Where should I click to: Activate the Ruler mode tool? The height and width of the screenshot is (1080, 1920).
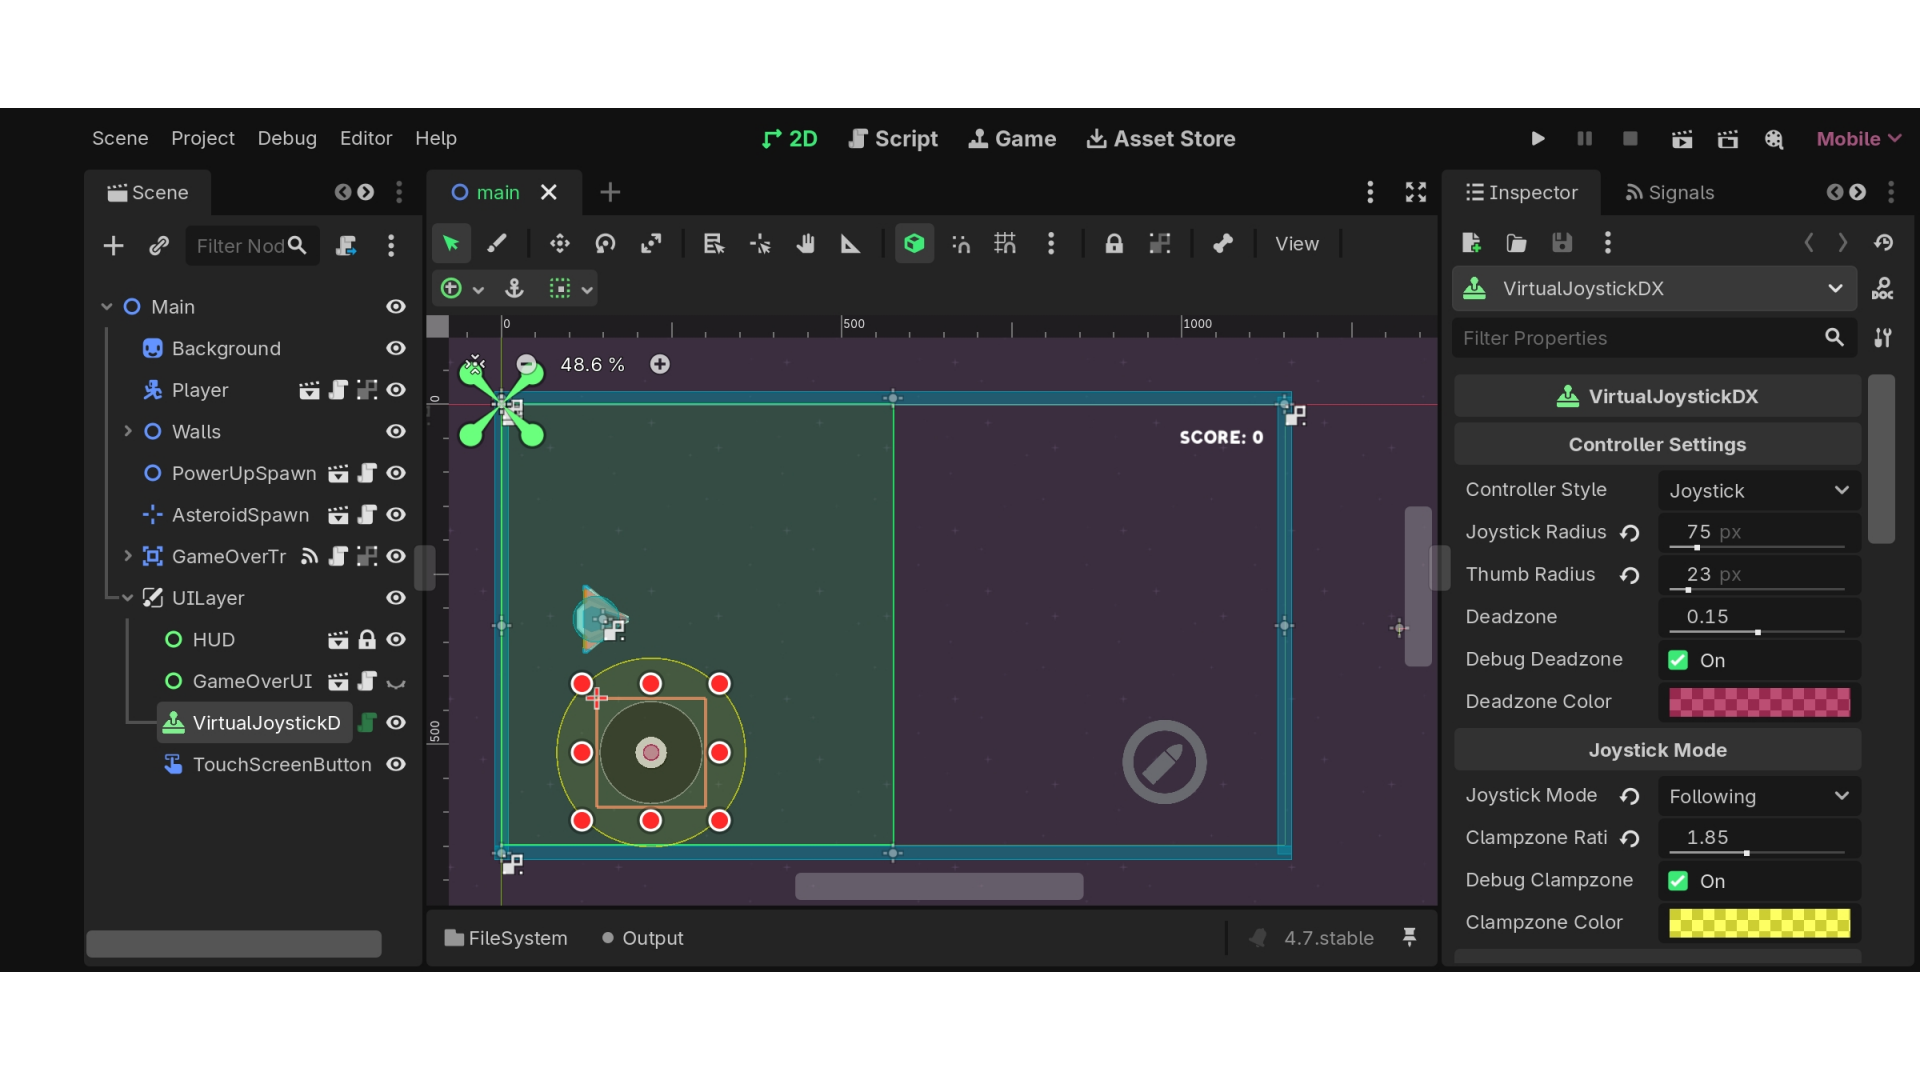point(850,244)
